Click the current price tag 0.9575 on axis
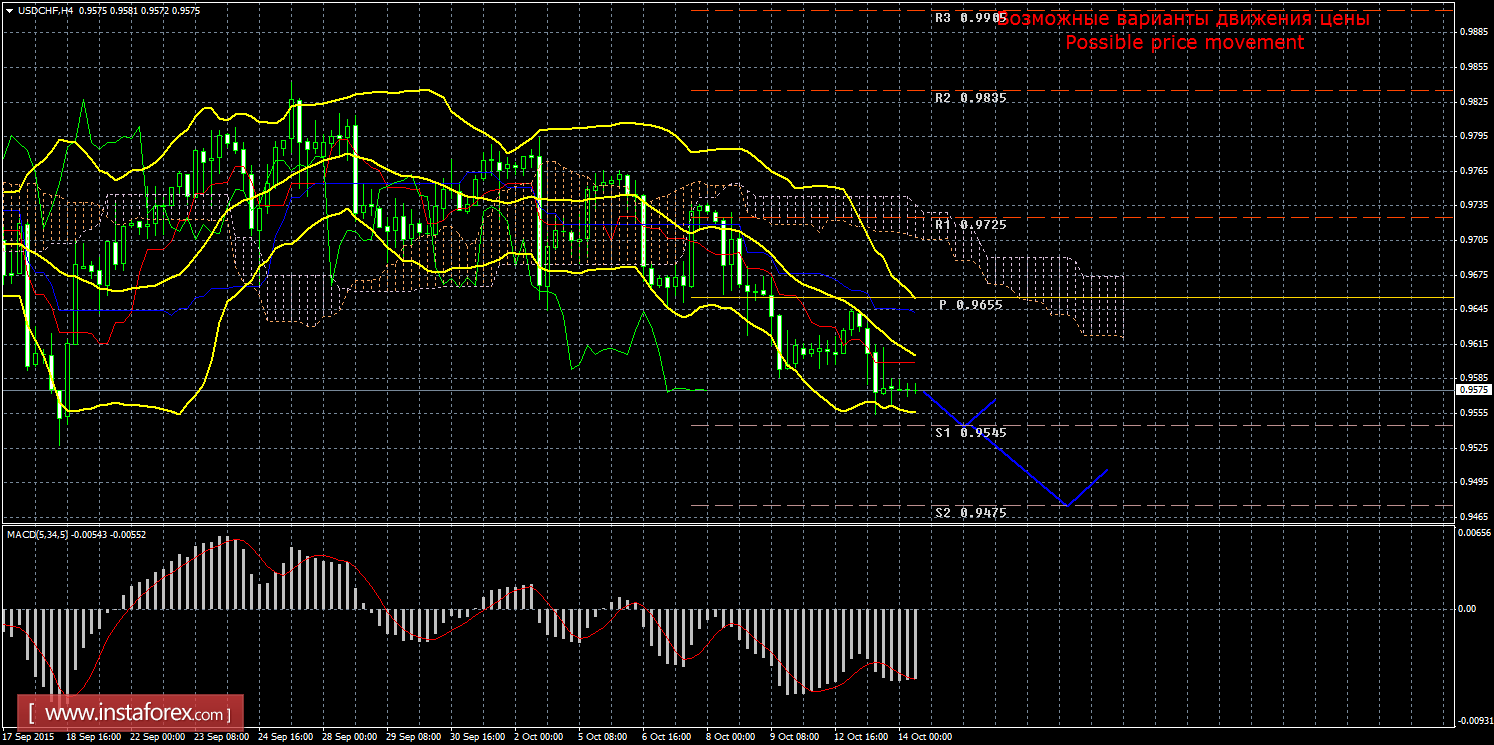Screen dimensions: 1494x745 [1473, 390]
